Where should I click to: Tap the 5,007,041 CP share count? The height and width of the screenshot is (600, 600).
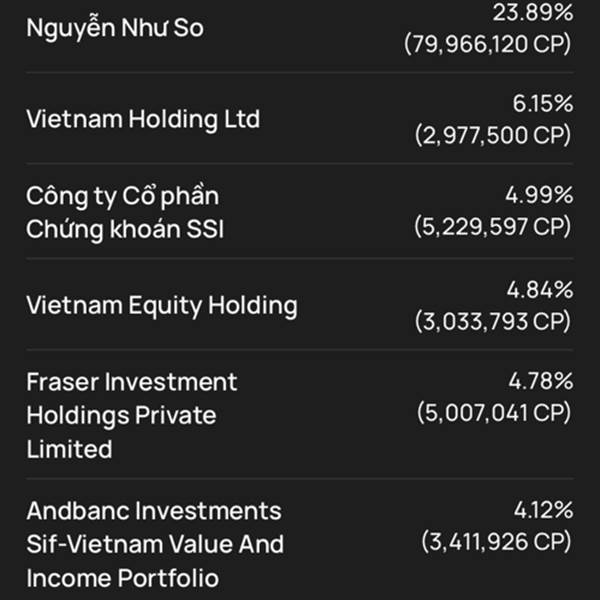(x=494, y=413)
